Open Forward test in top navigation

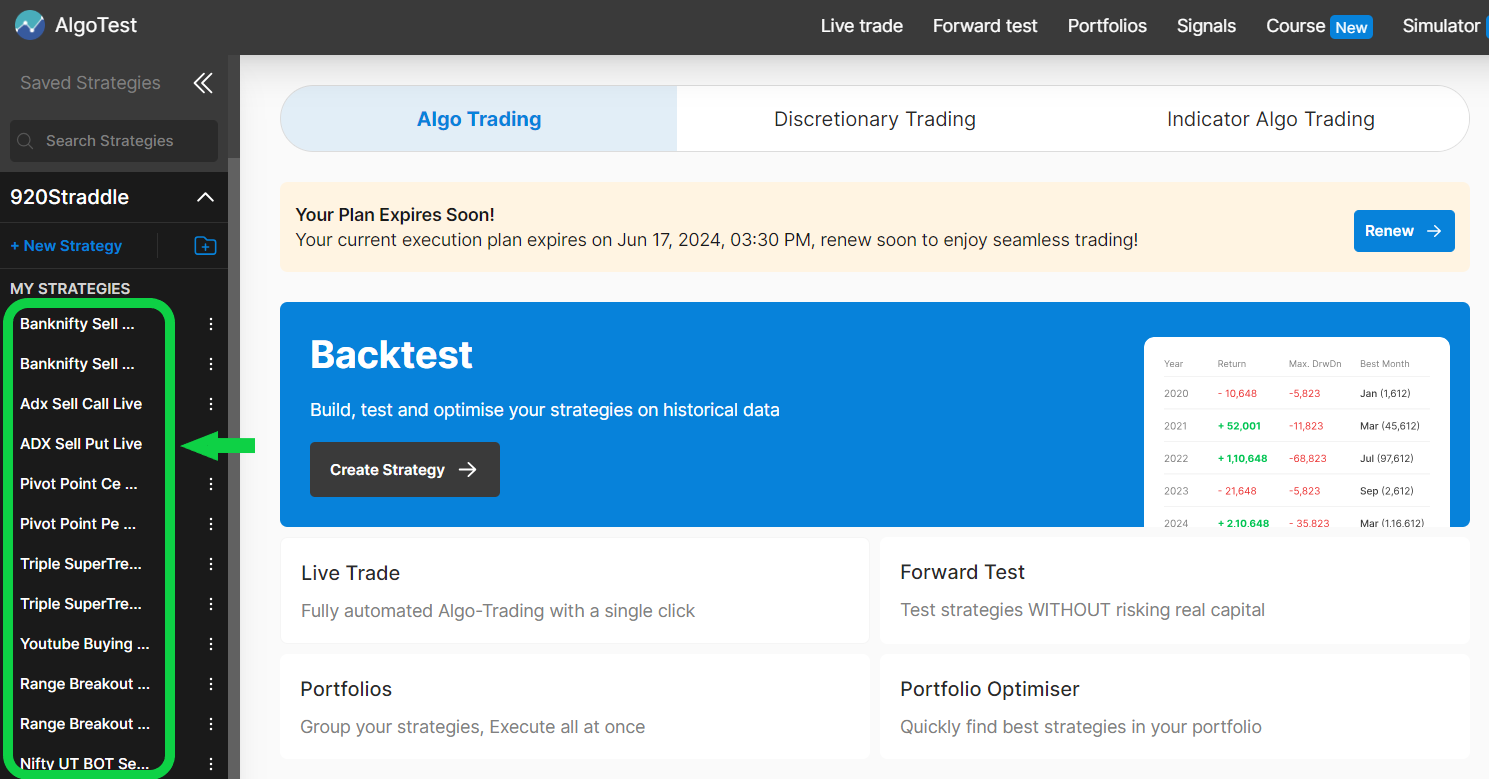pyautogui.click(x=985, y=26)
